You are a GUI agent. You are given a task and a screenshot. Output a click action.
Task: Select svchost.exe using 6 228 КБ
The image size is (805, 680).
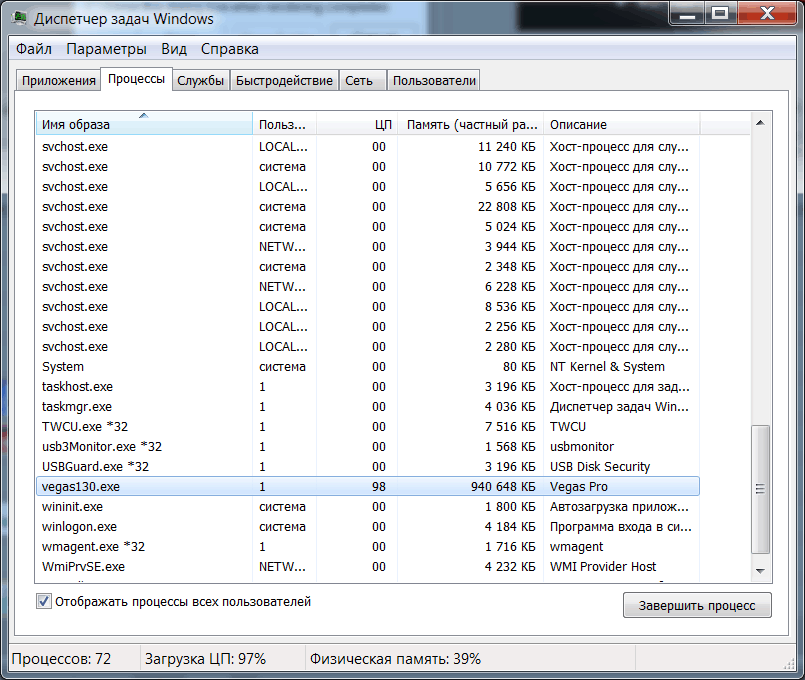(368, 286)
